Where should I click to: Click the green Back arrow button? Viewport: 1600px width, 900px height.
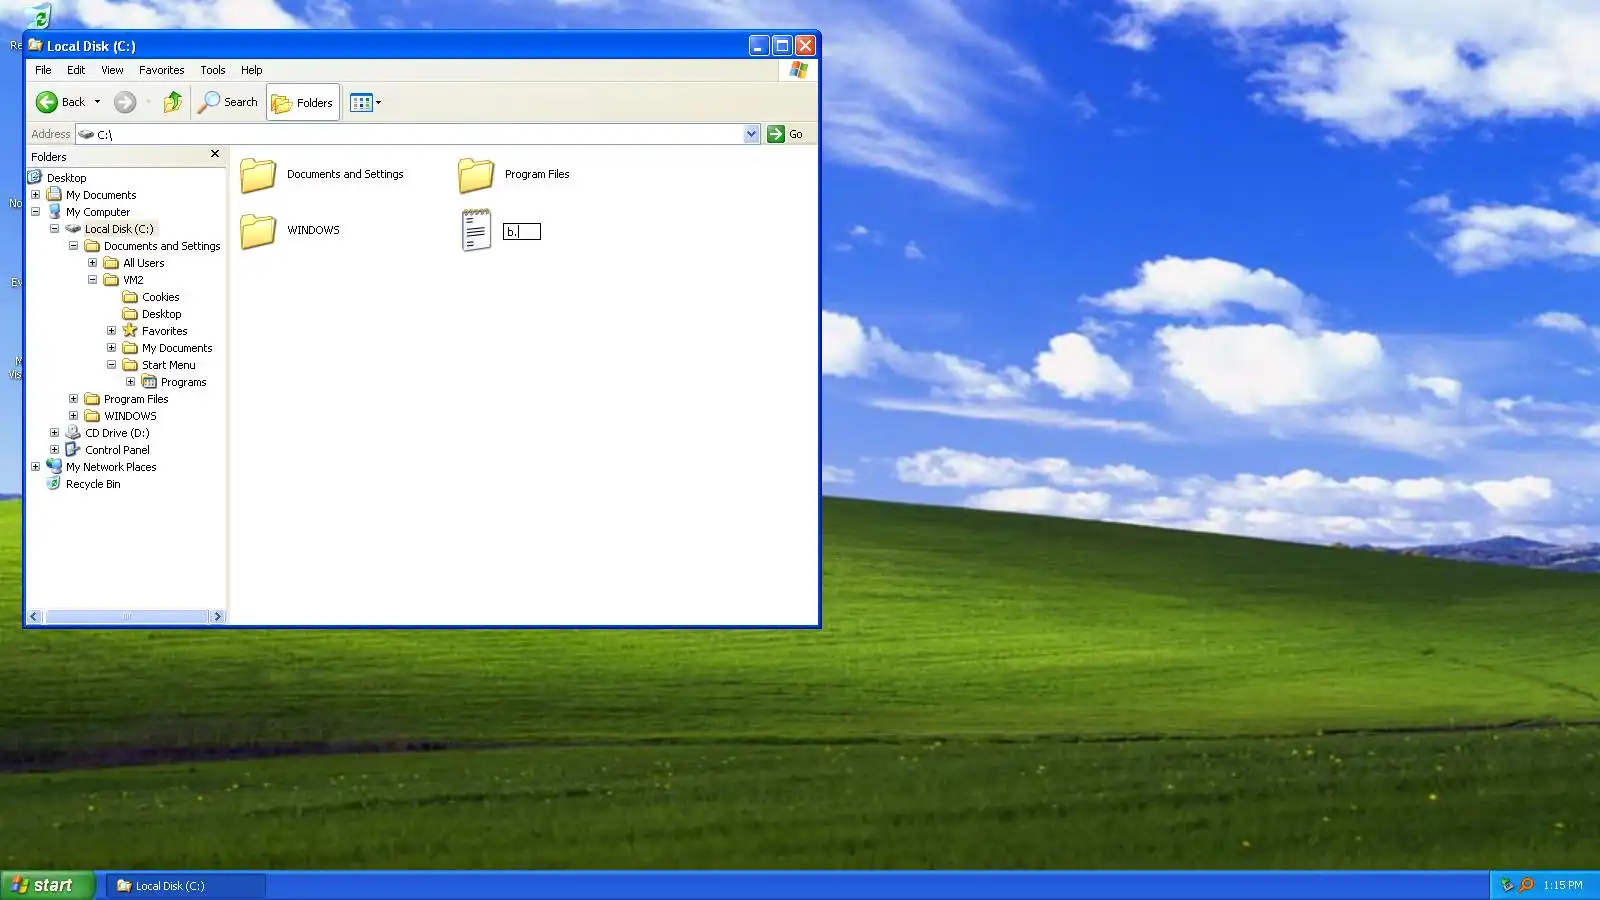click(x=47, y=102)
